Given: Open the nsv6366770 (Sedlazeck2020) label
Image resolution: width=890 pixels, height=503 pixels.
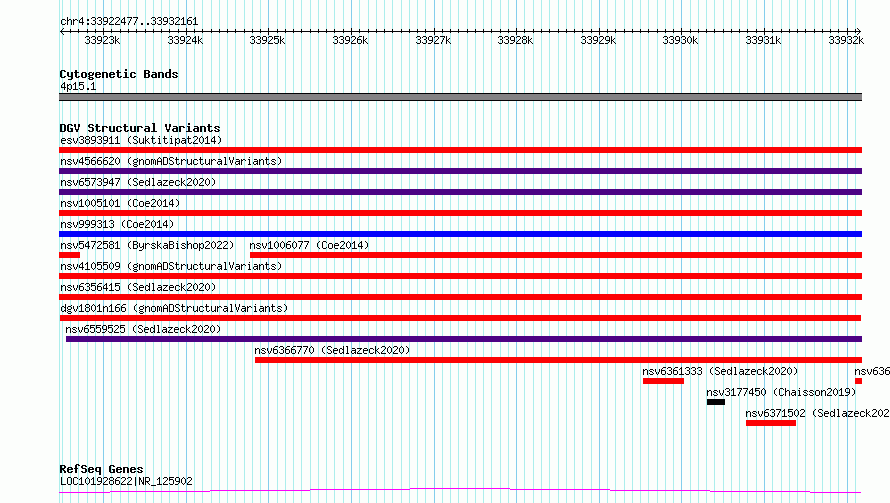Looking at the screenshot, I should point(332,350).
